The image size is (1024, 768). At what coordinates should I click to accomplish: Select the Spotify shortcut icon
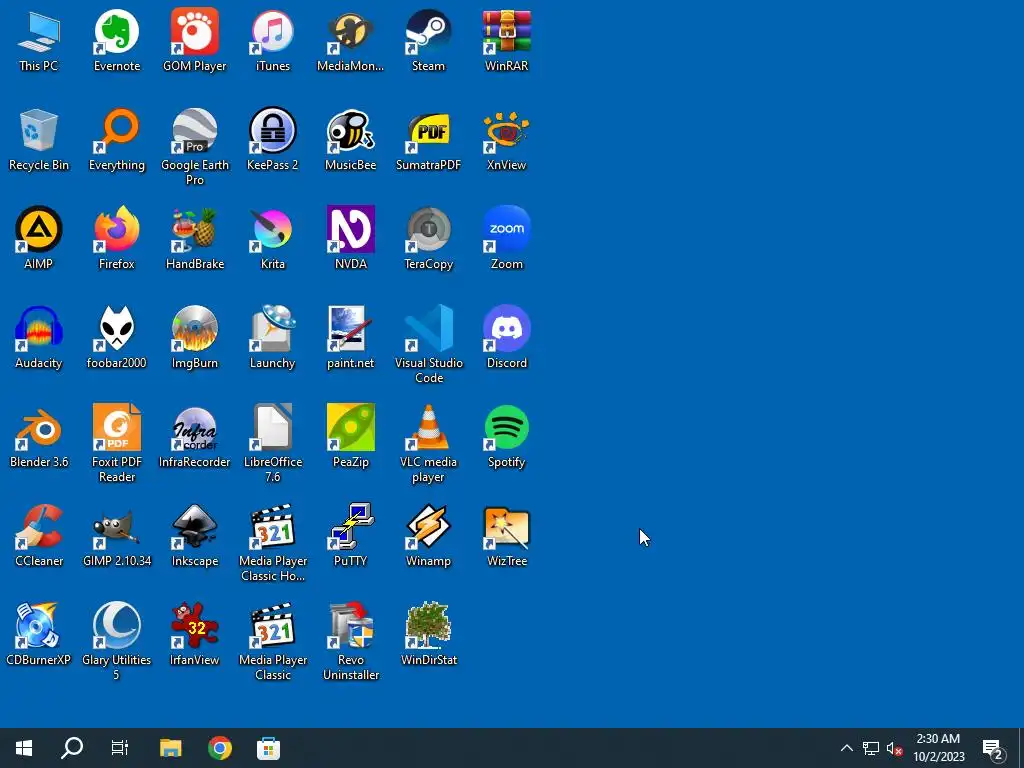coord(507,428)
